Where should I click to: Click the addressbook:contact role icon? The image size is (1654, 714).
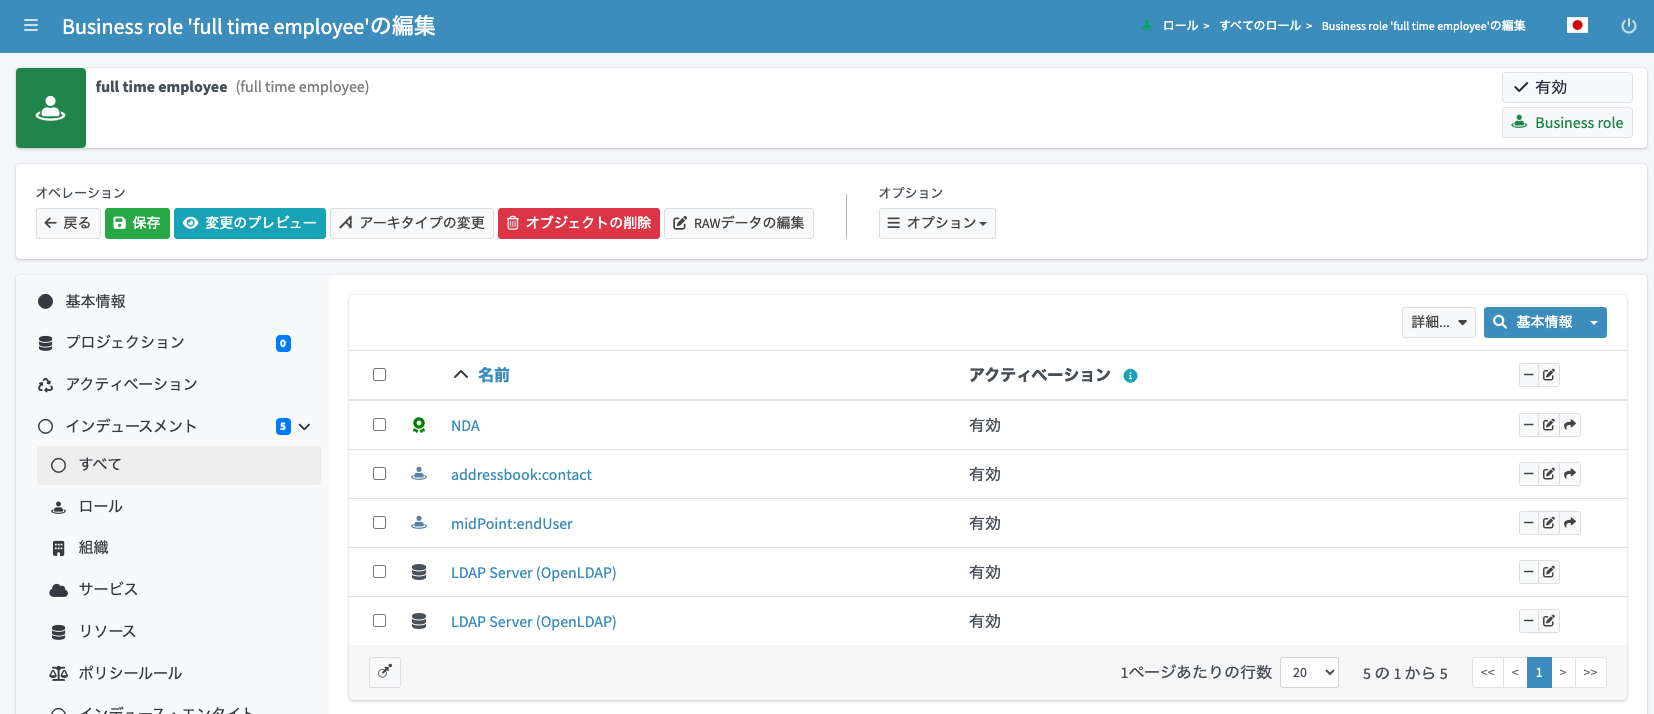point(419,474)
